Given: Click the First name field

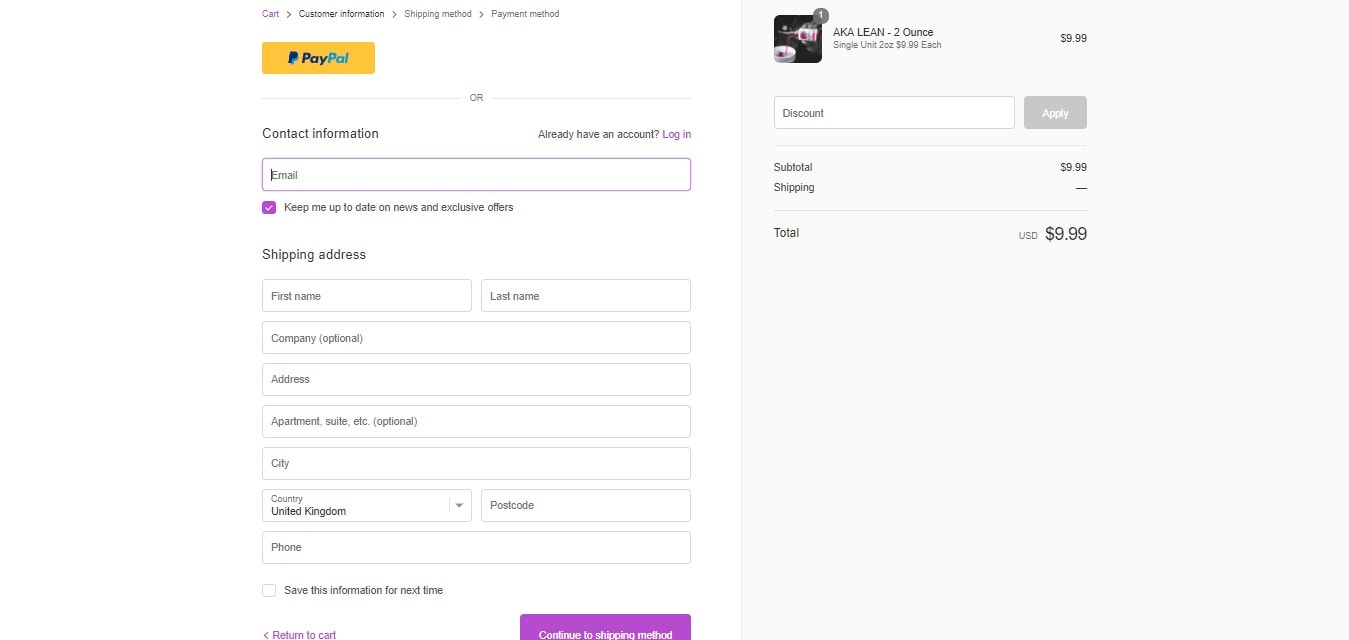Looking at the screenshot, I should coord(366,296).
